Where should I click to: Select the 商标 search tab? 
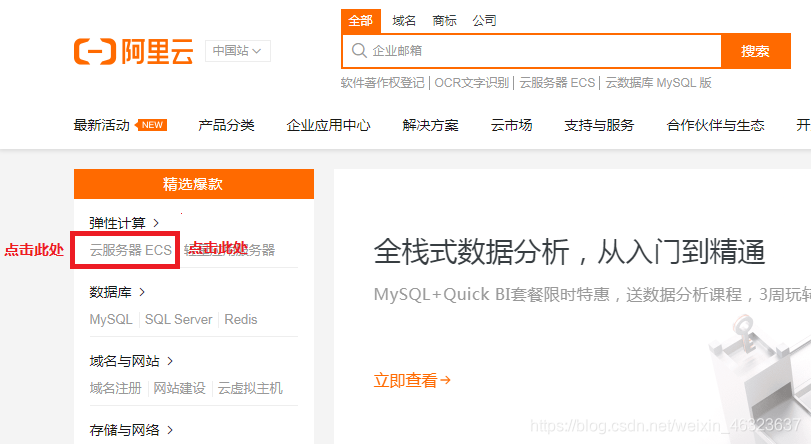point(444,21)
